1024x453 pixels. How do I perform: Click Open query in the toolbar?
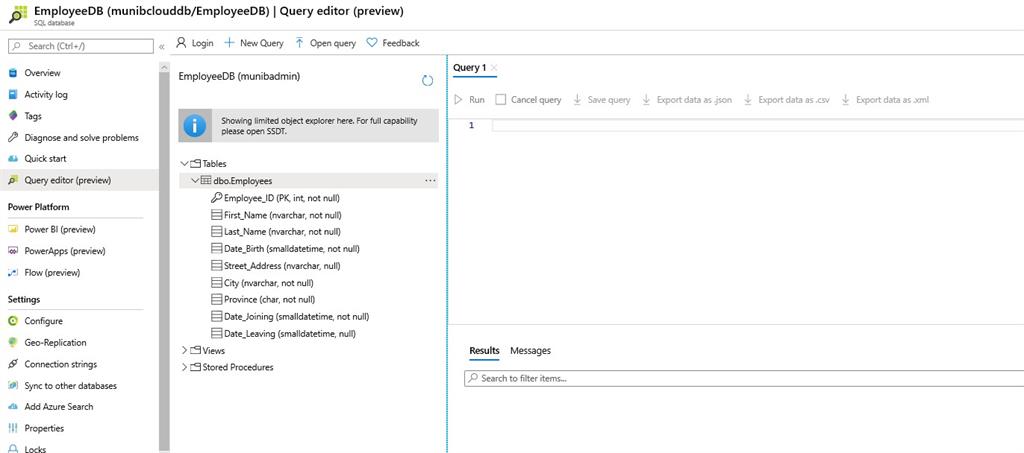point(325,43)
